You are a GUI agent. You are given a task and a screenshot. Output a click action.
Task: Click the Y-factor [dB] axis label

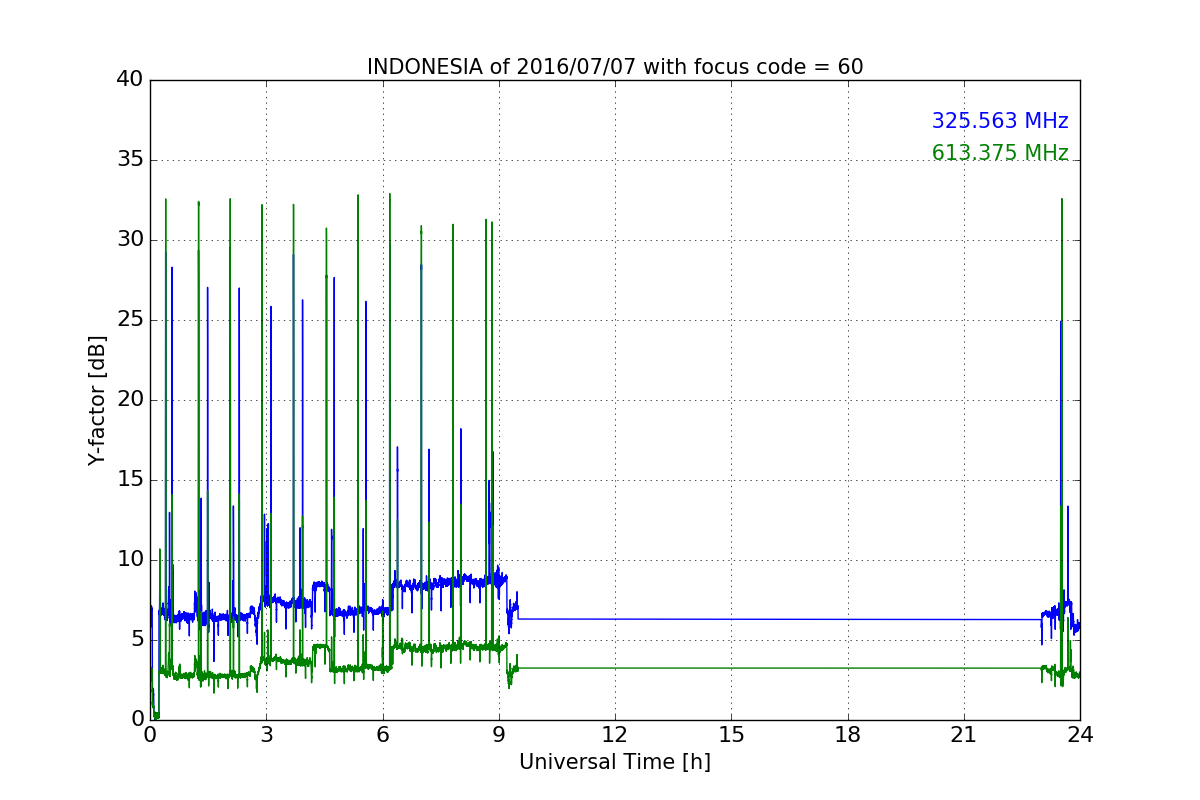(x=96, y=400)
